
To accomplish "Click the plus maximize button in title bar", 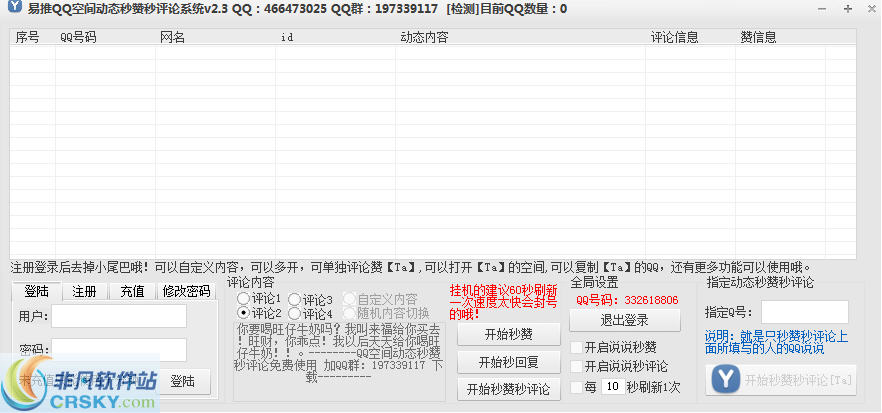I will 848,9.
